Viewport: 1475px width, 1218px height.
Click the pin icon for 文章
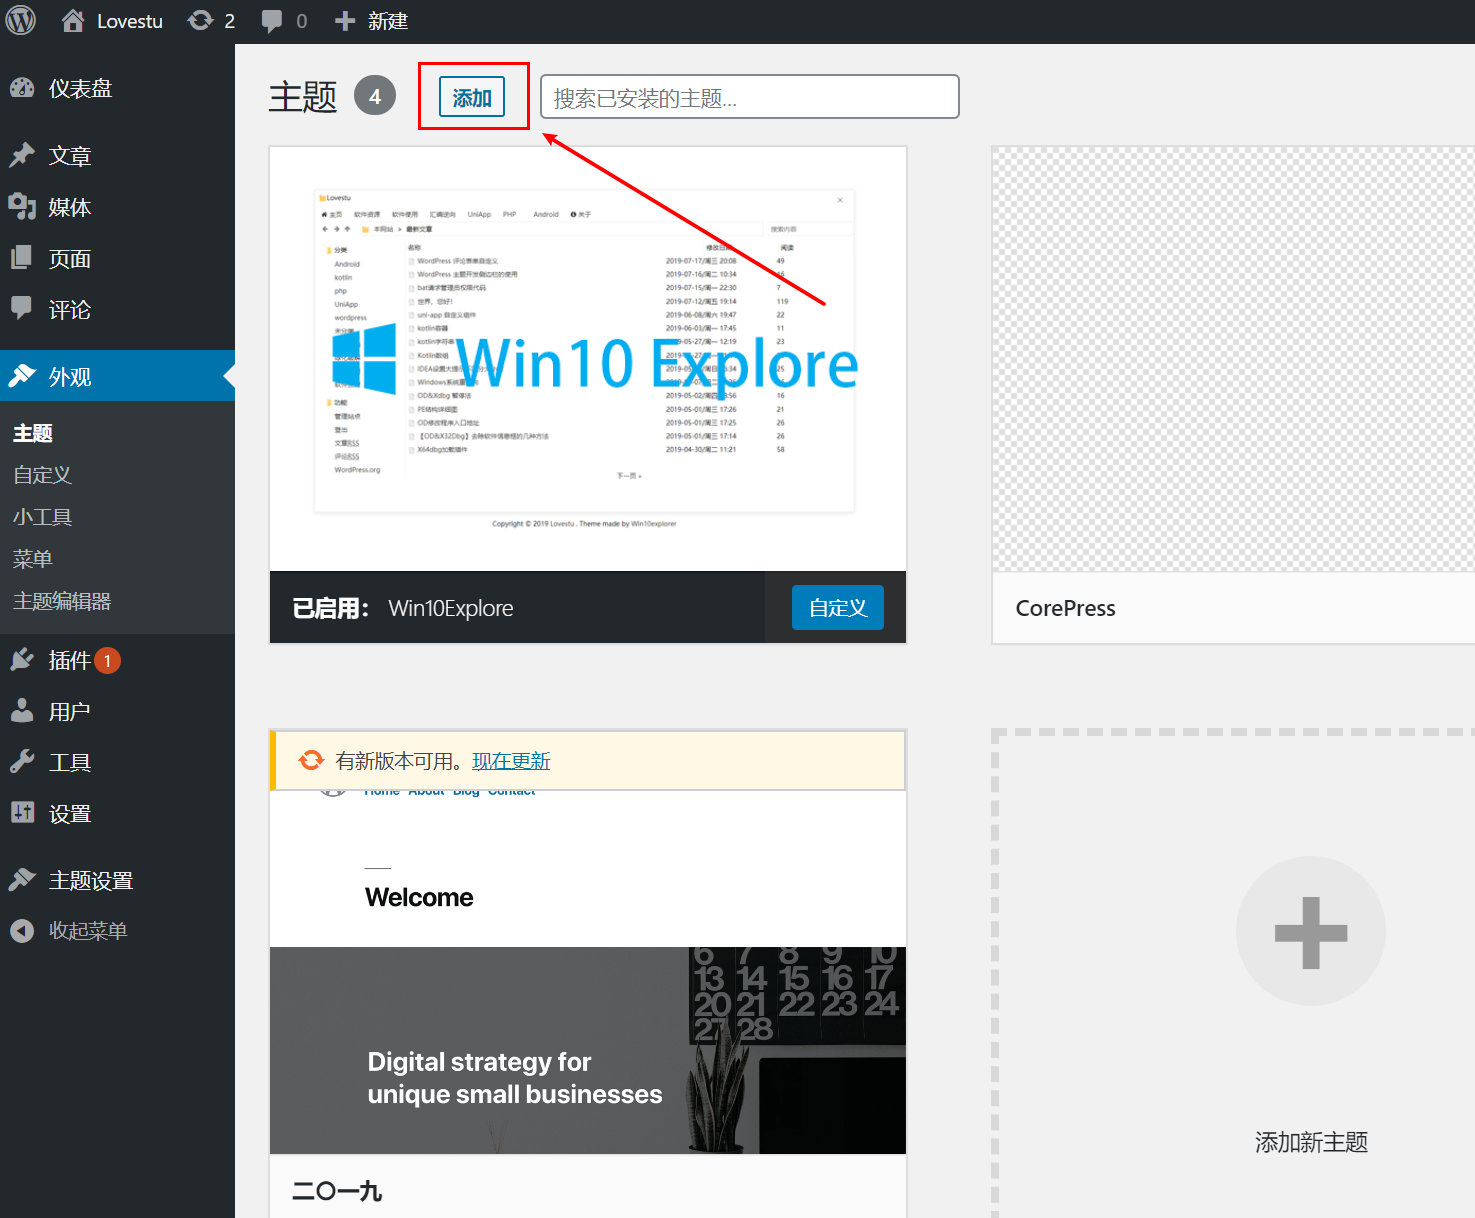click(22, 155)
